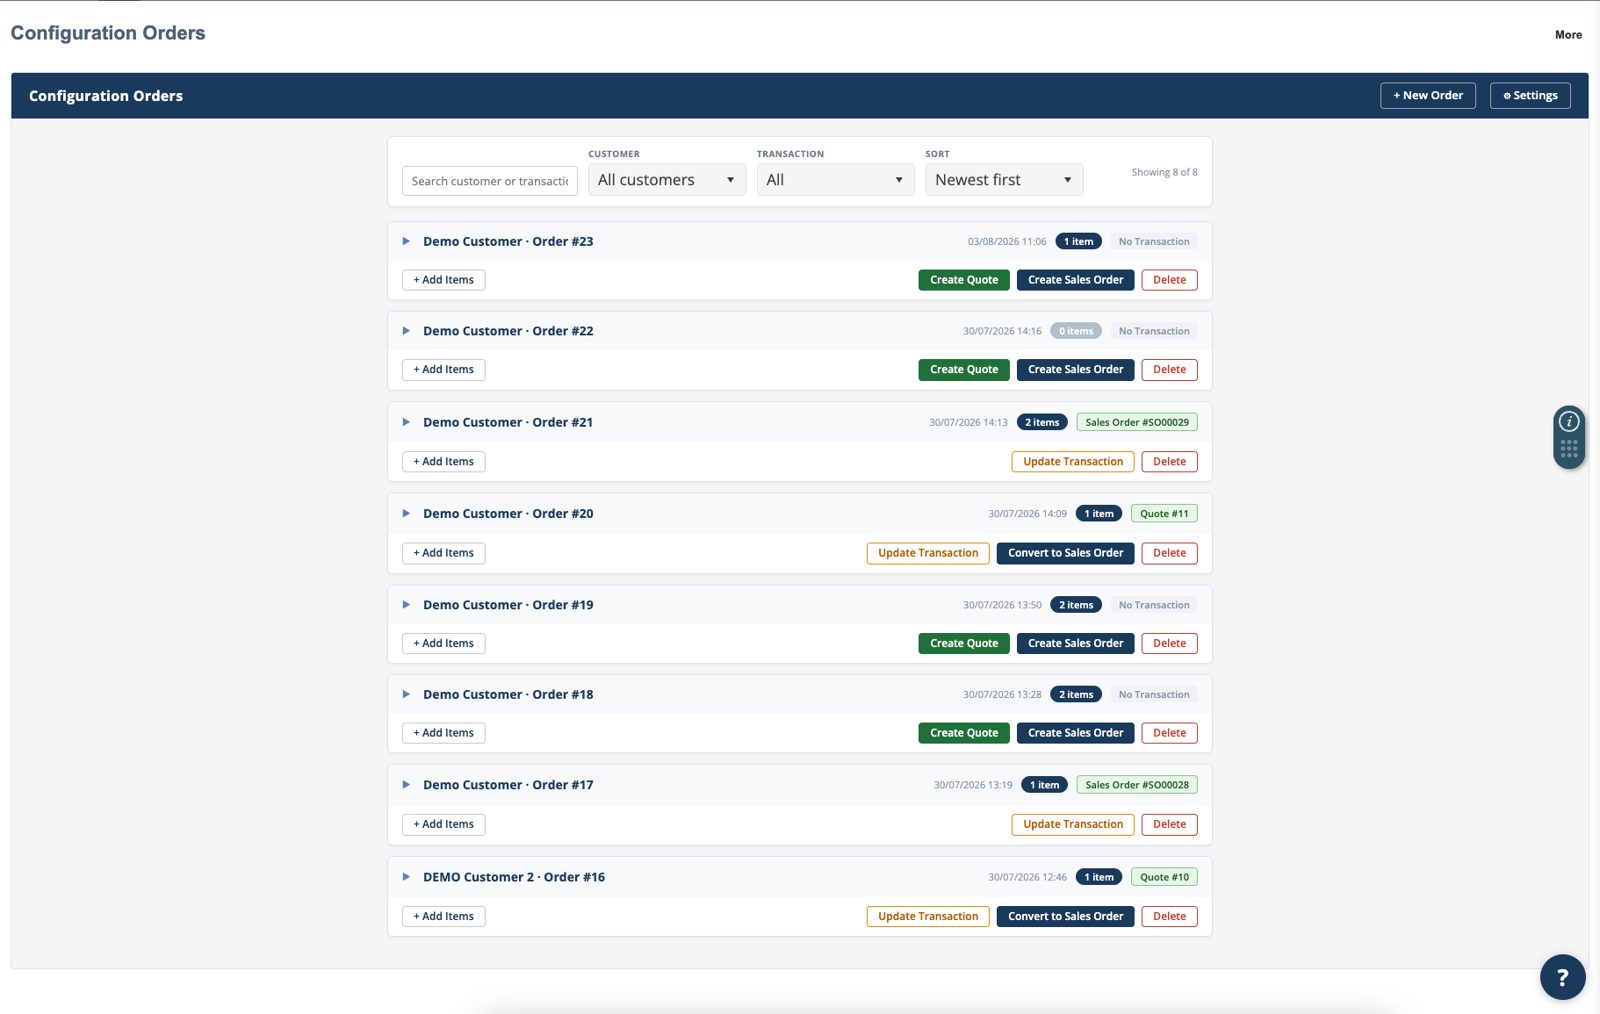Expand Order #19 disclosure triangle
The height and width of the screenshot is (1014, 1600).
point(406,605)
